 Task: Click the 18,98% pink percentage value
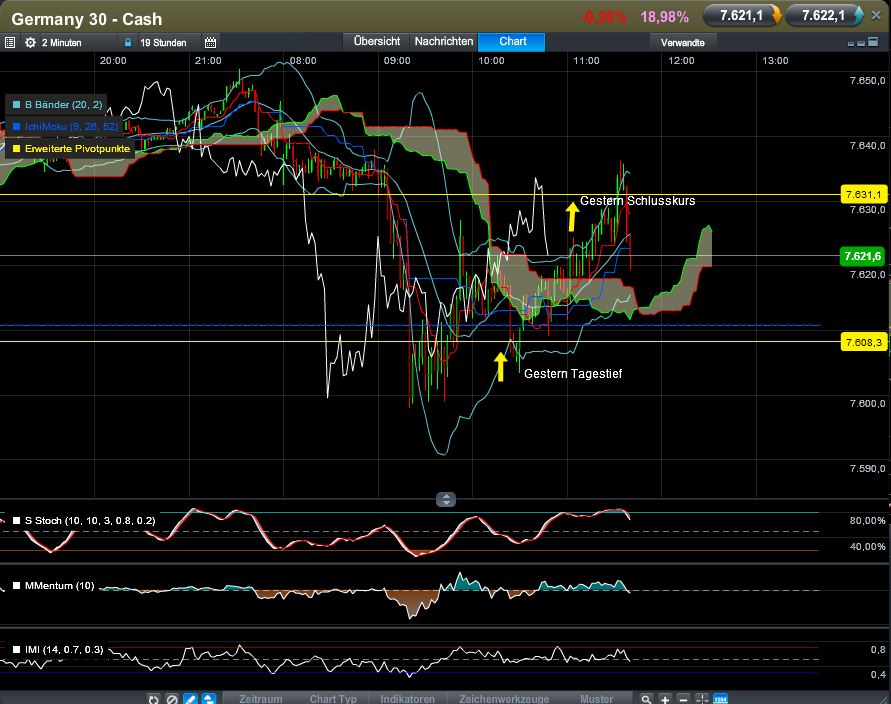665,17
